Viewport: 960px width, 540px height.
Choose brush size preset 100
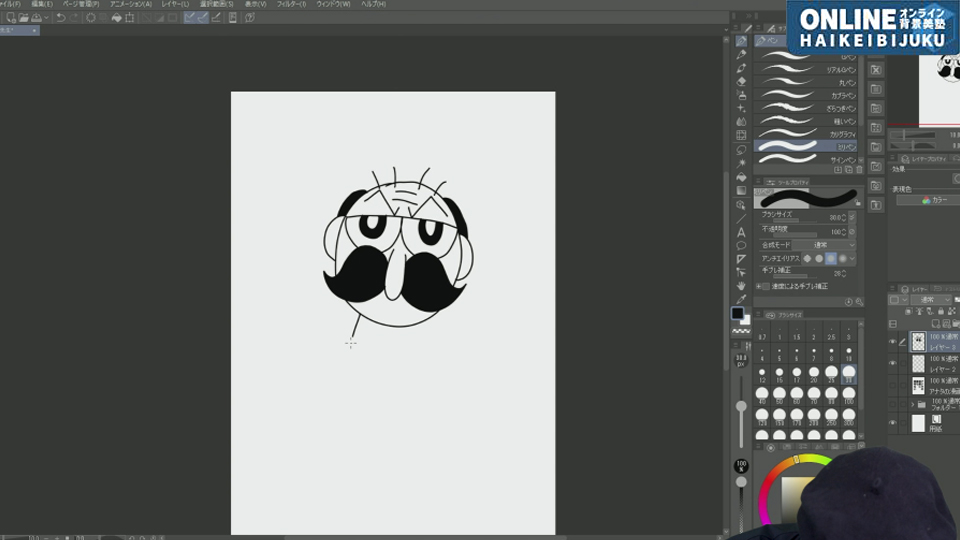tap(849, 396)
